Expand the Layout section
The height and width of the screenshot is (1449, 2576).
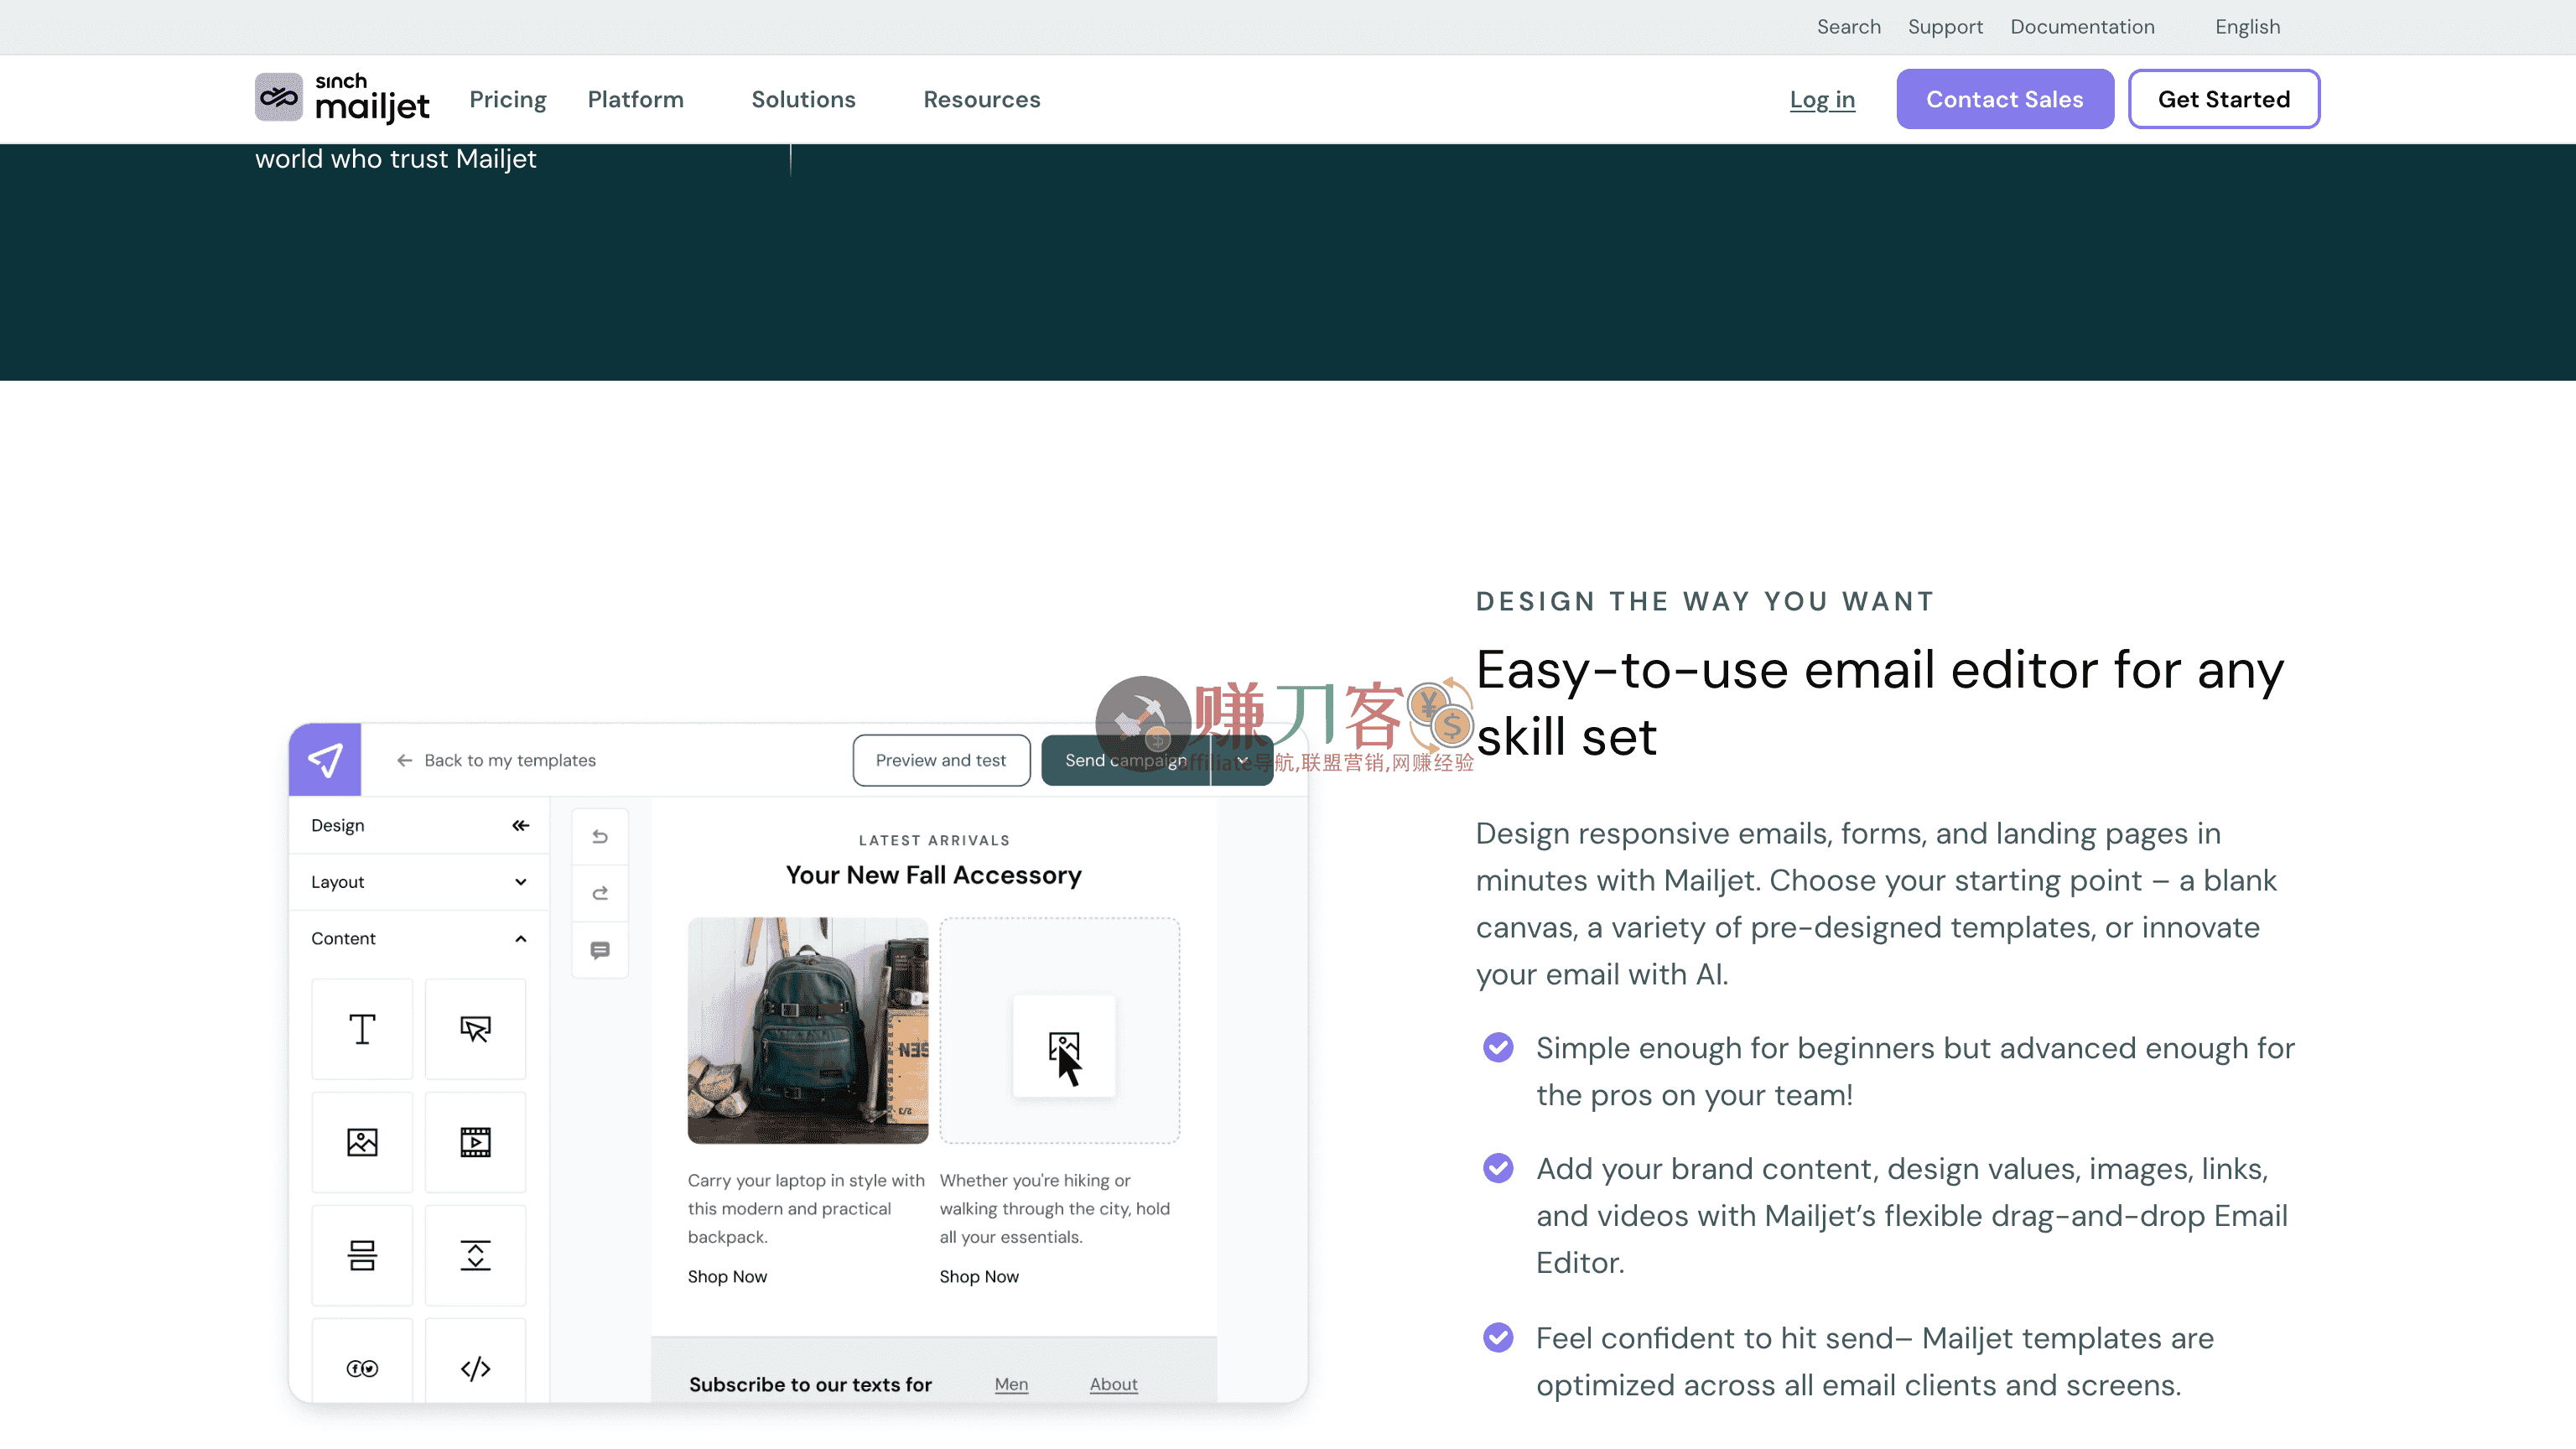click(419, 882)
